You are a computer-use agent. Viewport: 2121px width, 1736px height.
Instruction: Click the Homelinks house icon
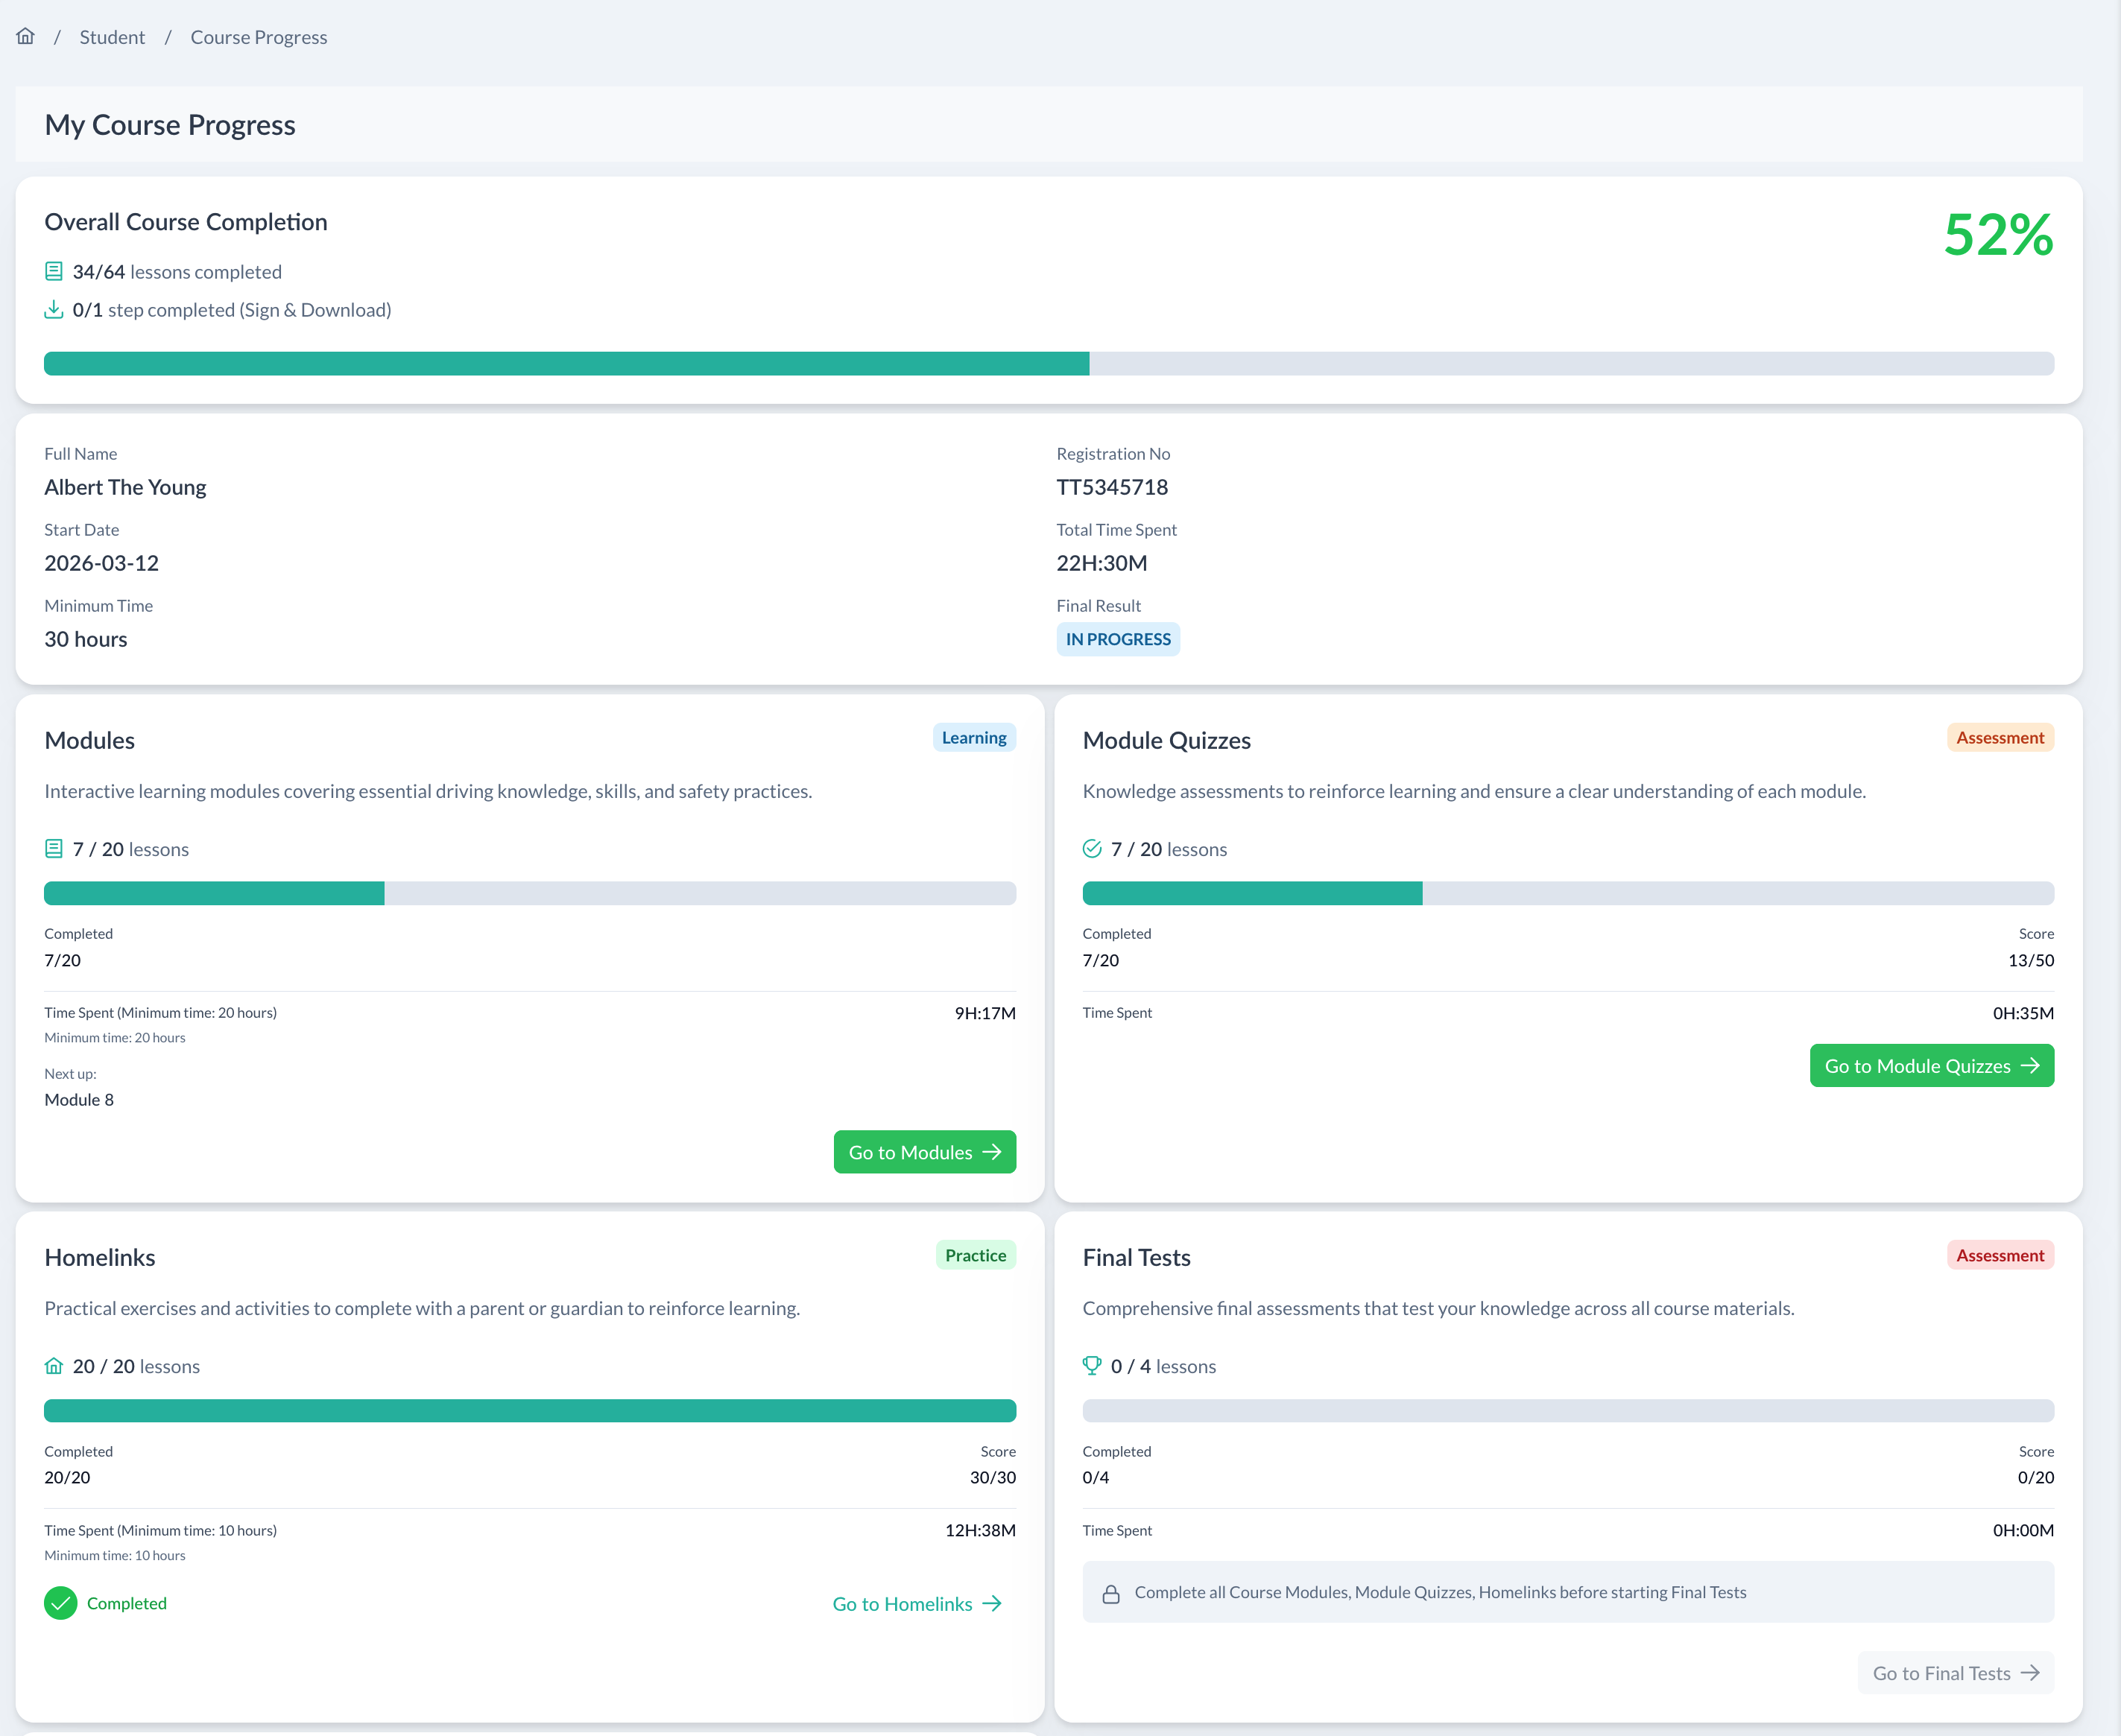54,1366
